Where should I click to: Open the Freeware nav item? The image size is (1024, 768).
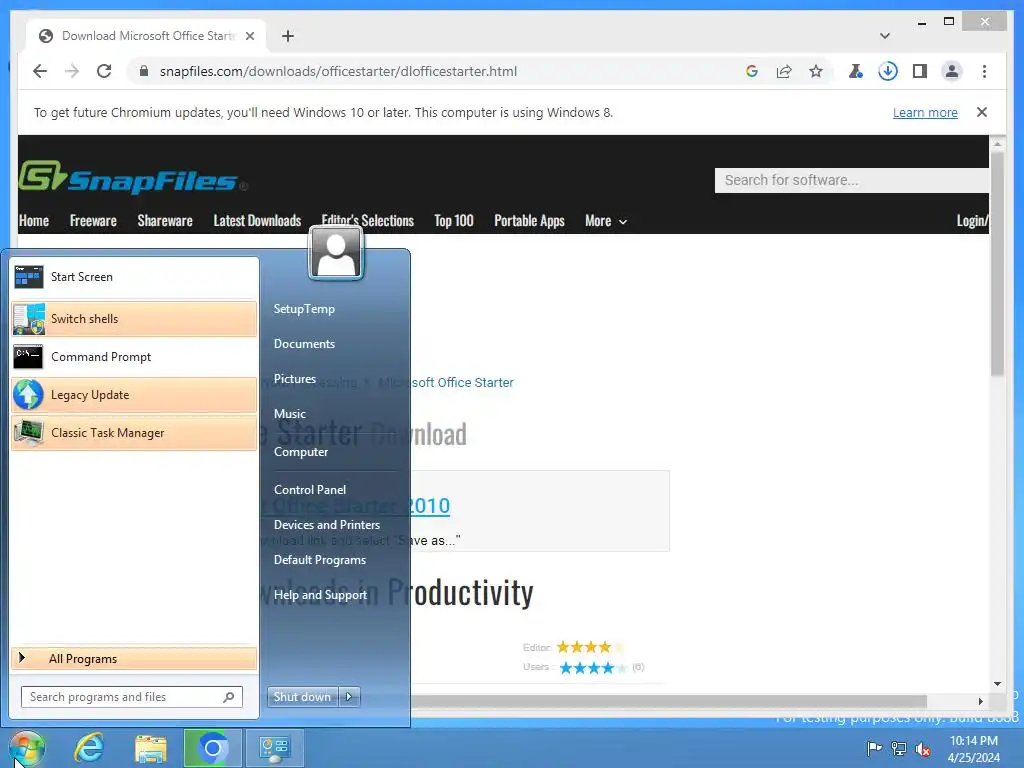point(93,221)
